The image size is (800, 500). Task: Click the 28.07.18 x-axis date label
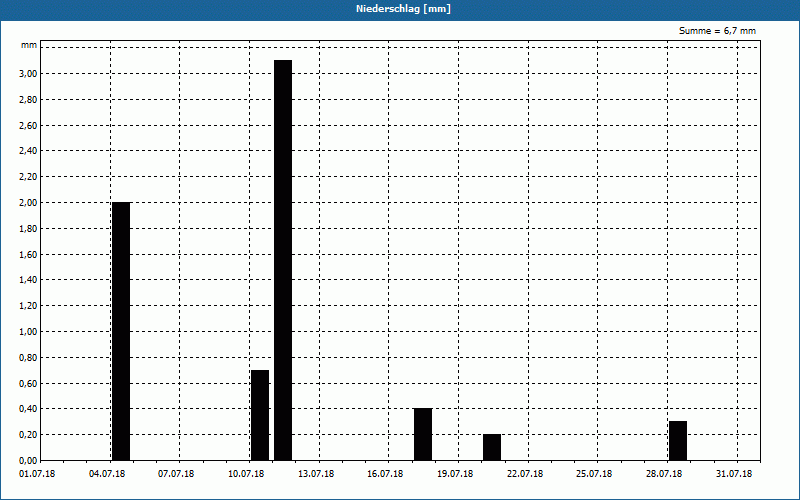point(664,474)
